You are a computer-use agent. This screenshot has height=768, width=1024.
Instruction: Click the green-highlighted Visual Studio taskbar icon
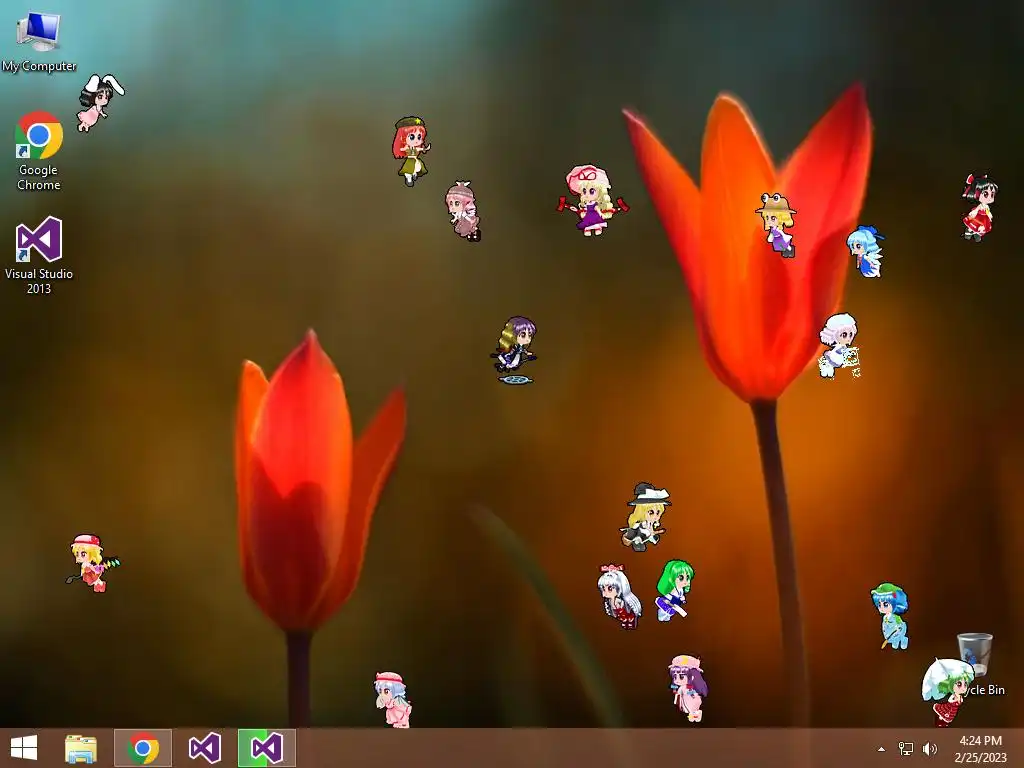[266, 748]
